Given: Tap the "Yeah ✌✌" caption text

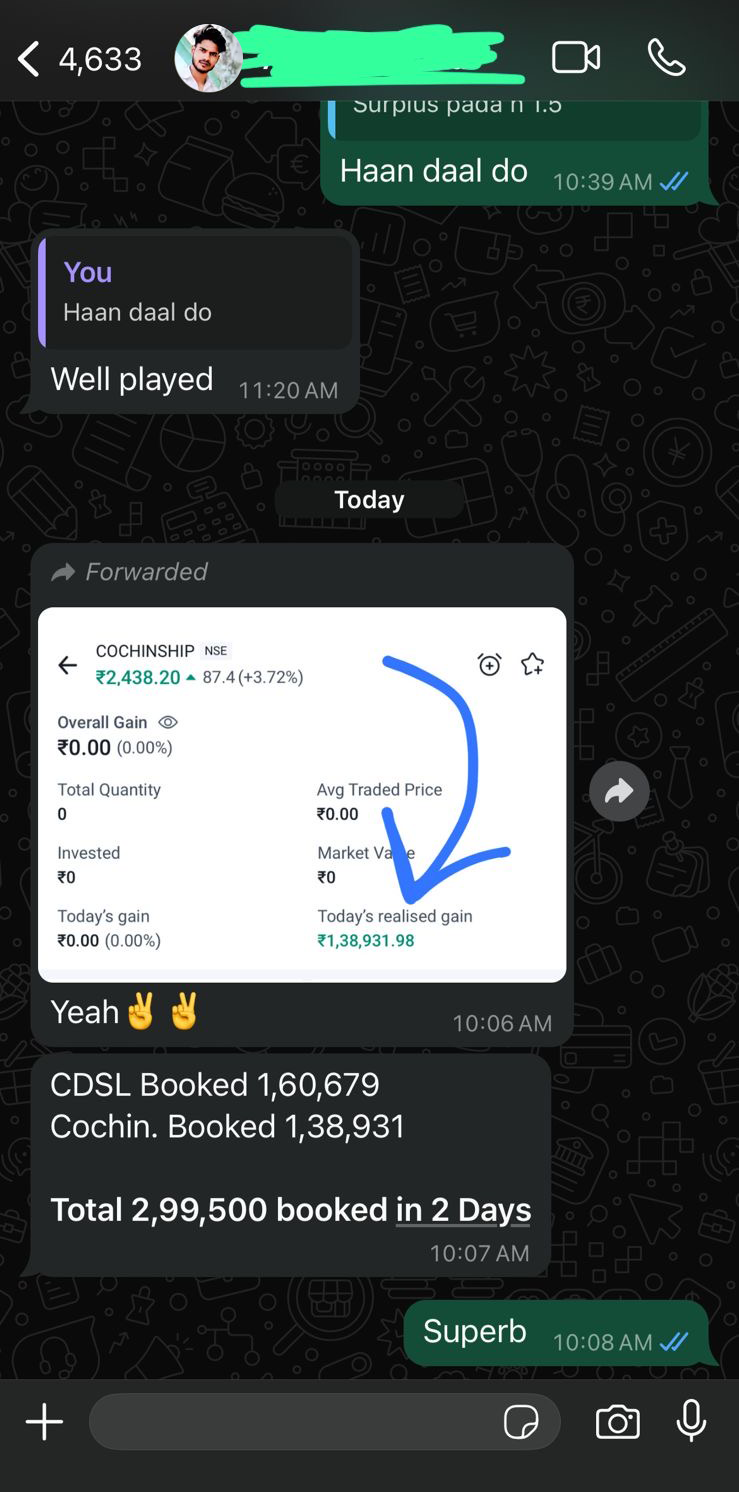Looking at the screenshot, I should [x=125, y=1012].
